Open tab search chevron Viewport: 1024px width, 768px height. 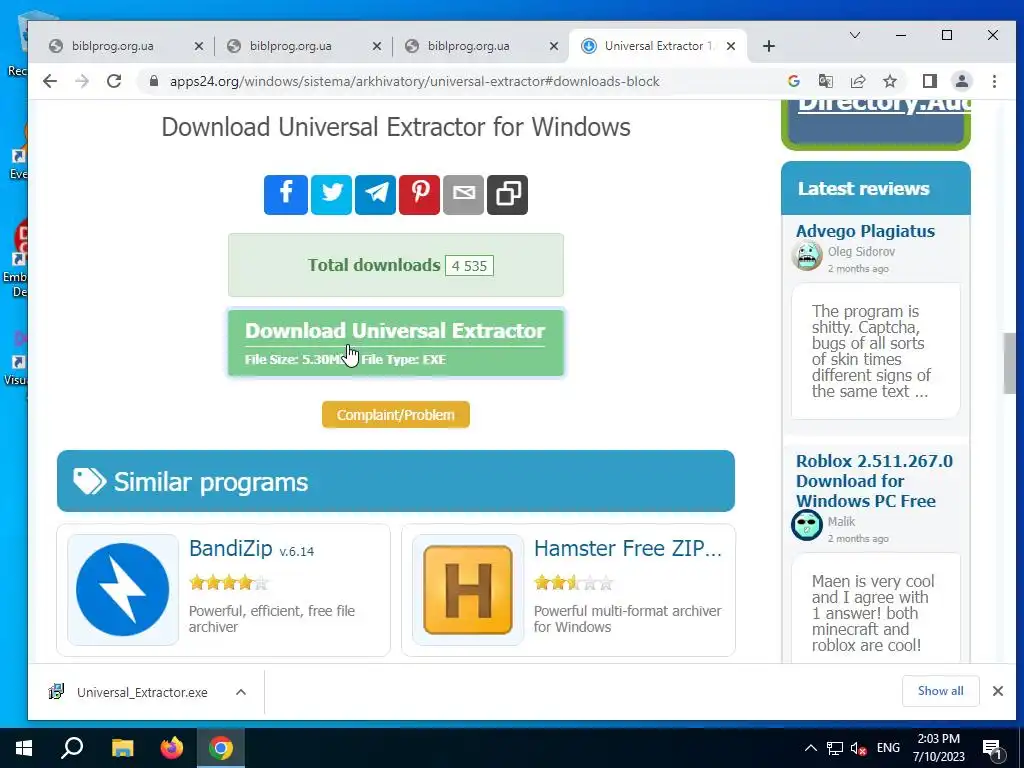point(854,35)
